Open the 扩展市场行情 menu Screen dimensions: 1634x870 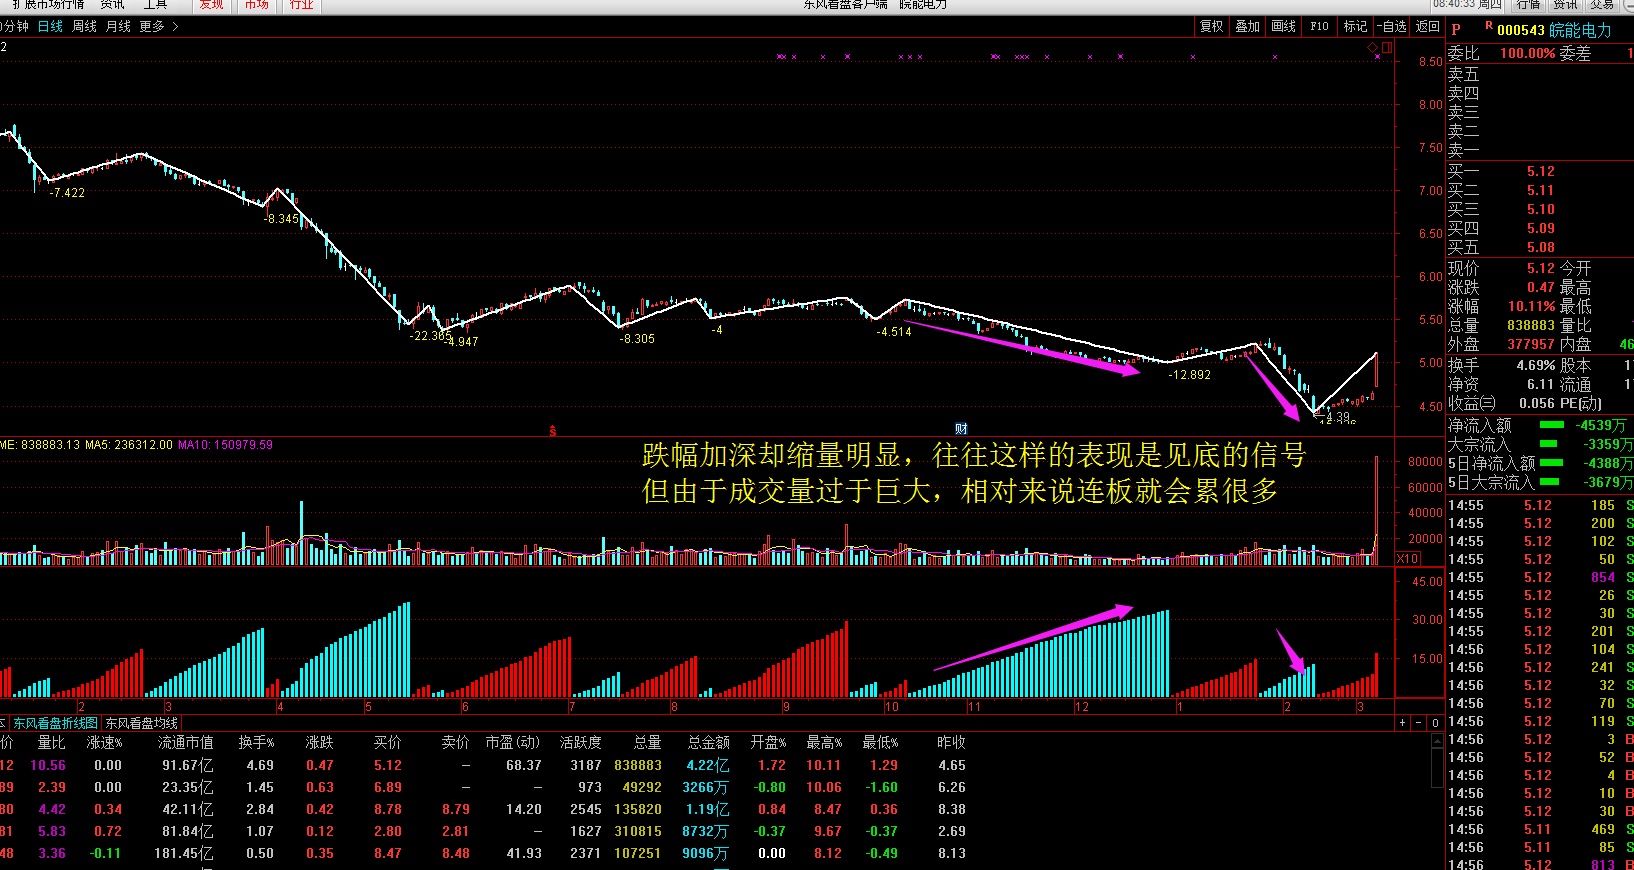[x=48, y=5]
